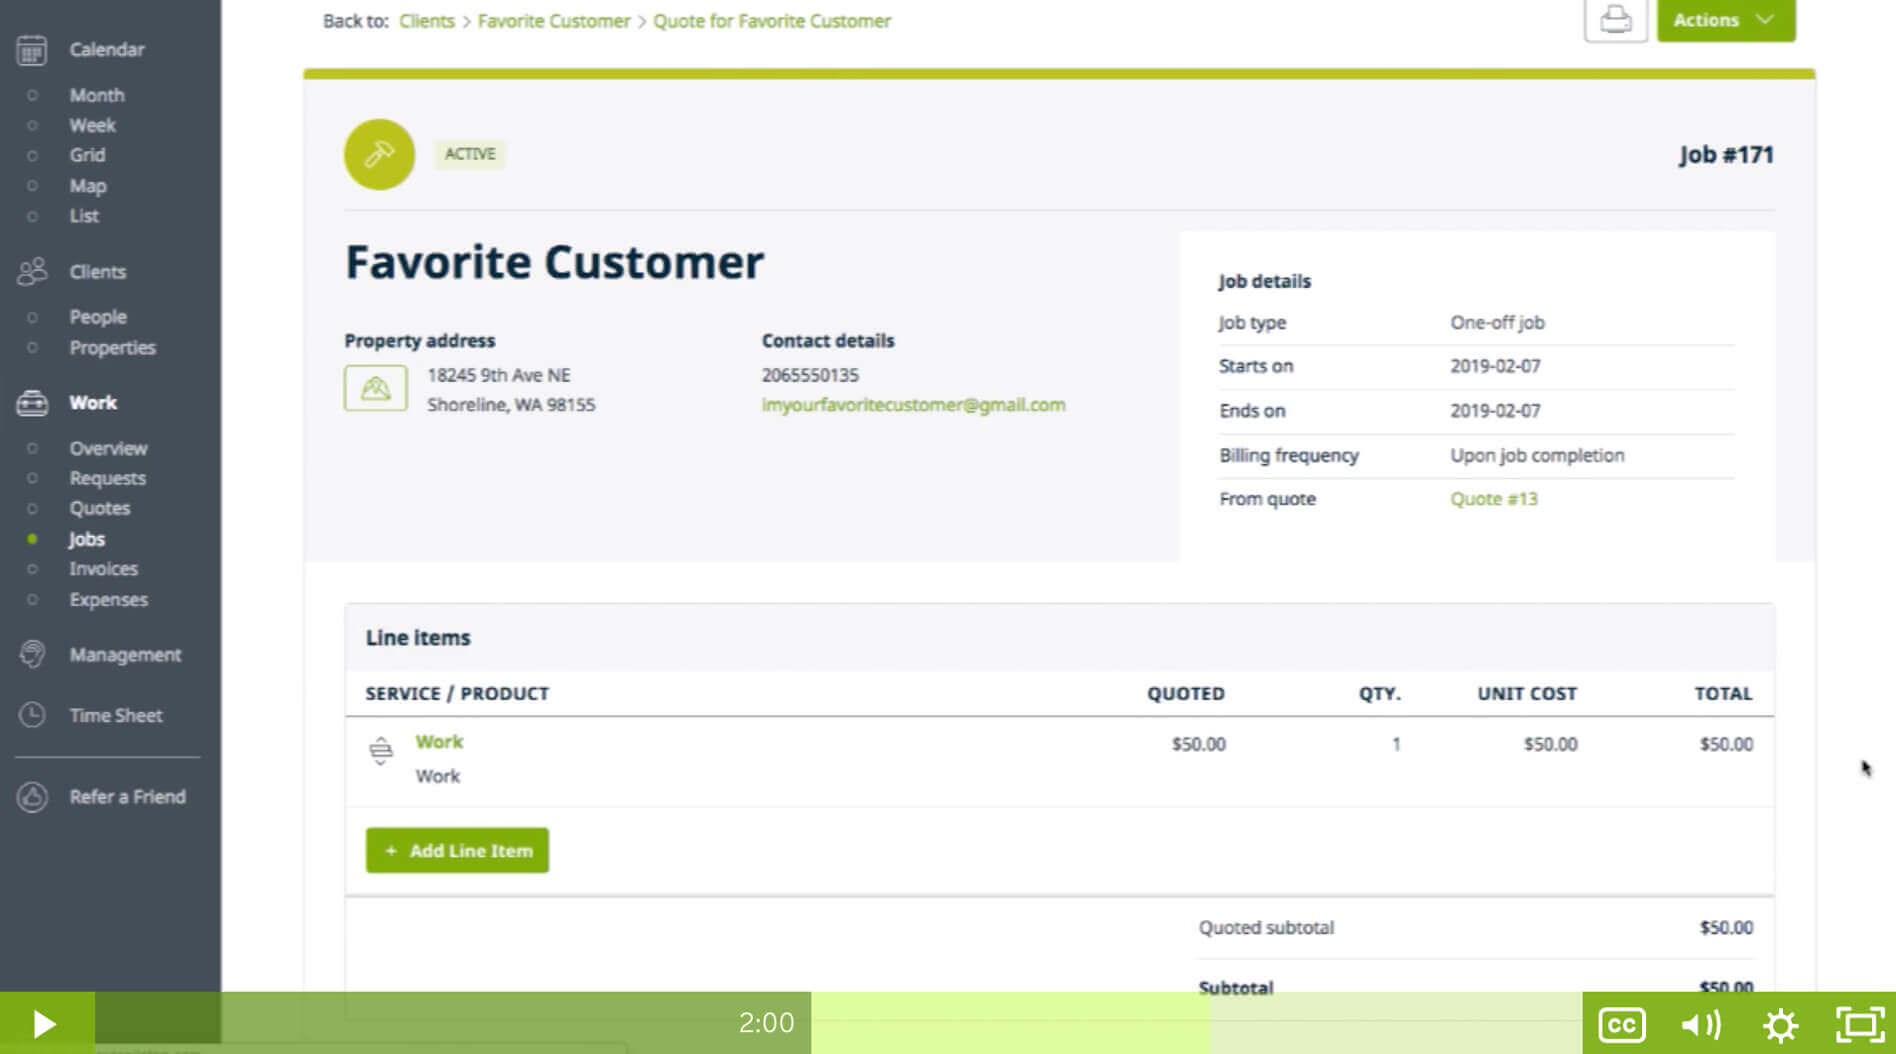Open the Quote #13 link

click(x=1493, y=499)
